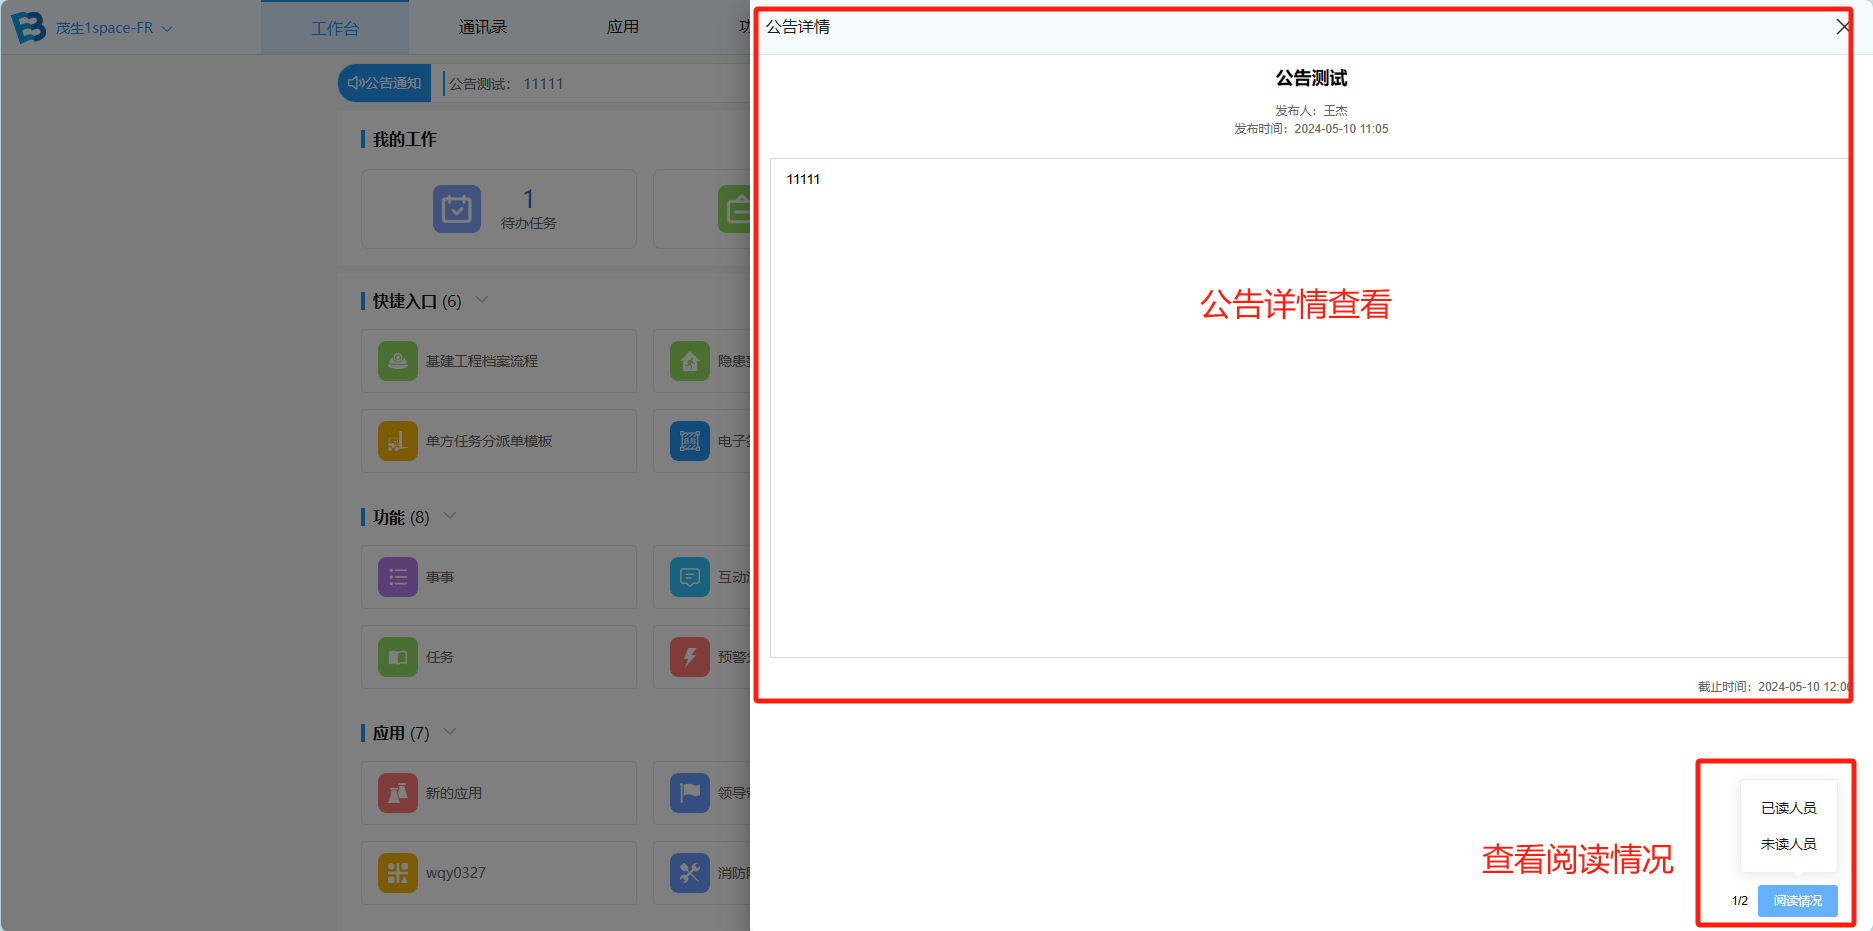Open the 通讯录 tab
The width and height of the screenshot is (1873, 931).
pos(483,27)
